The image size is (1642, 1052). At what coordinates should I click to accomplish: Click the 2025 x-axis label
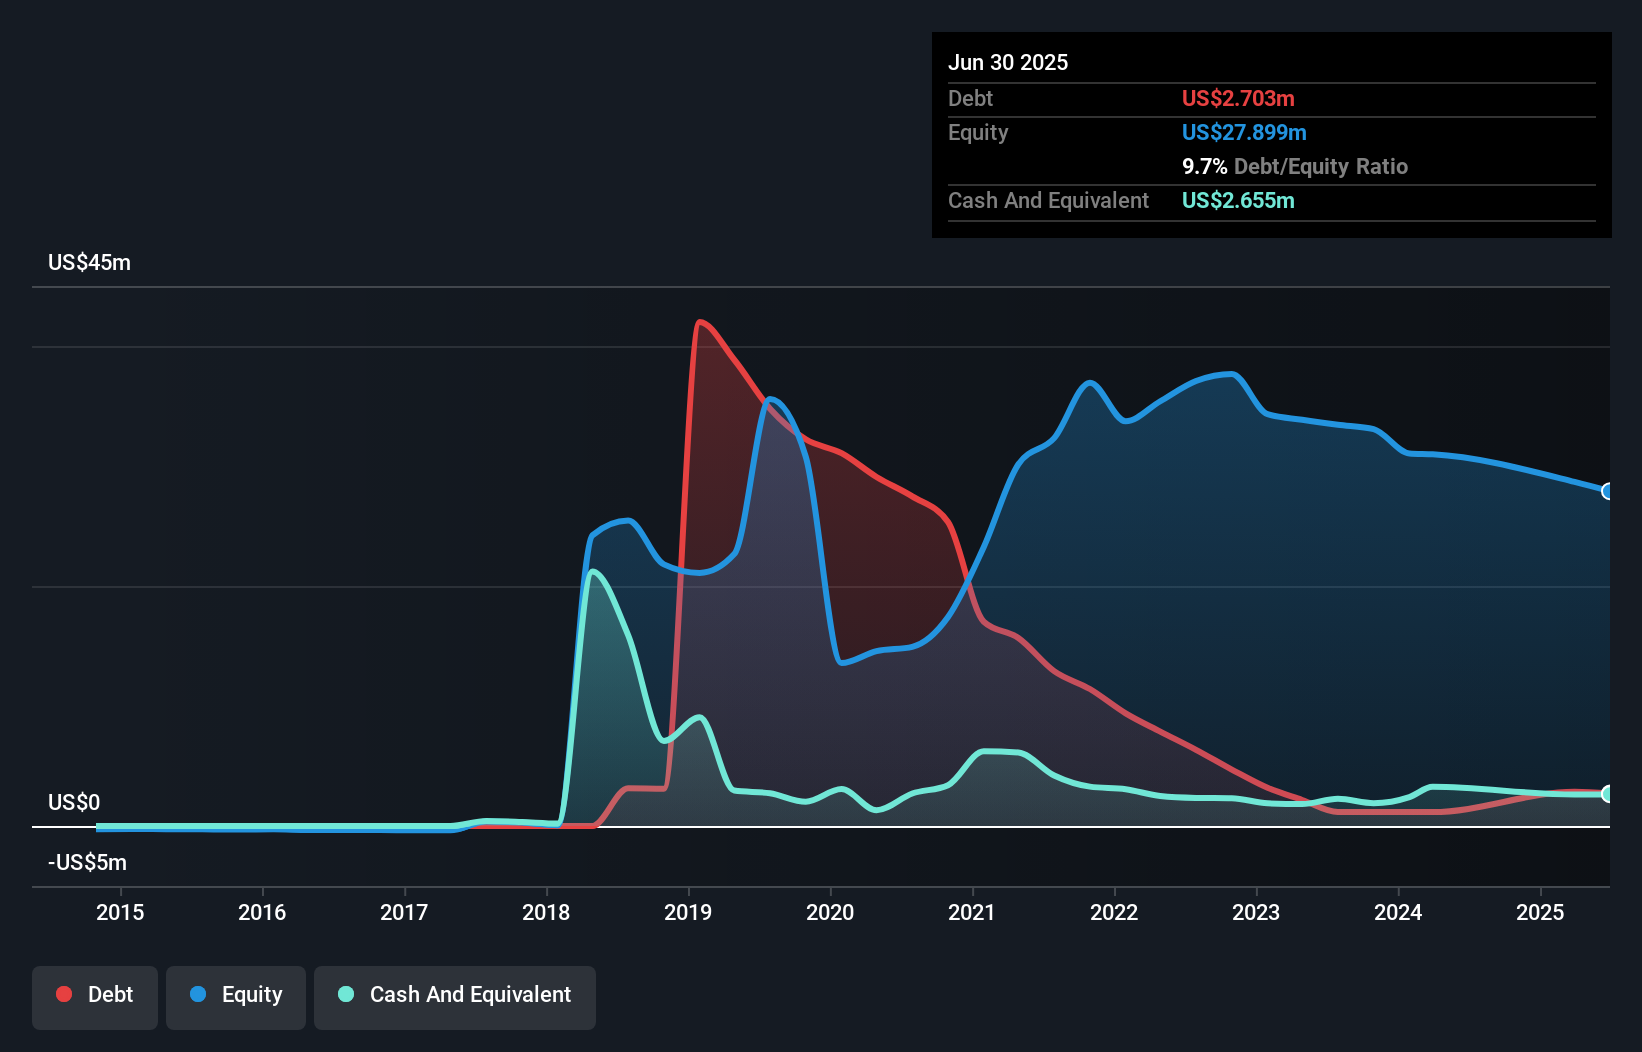point(1540,912)
